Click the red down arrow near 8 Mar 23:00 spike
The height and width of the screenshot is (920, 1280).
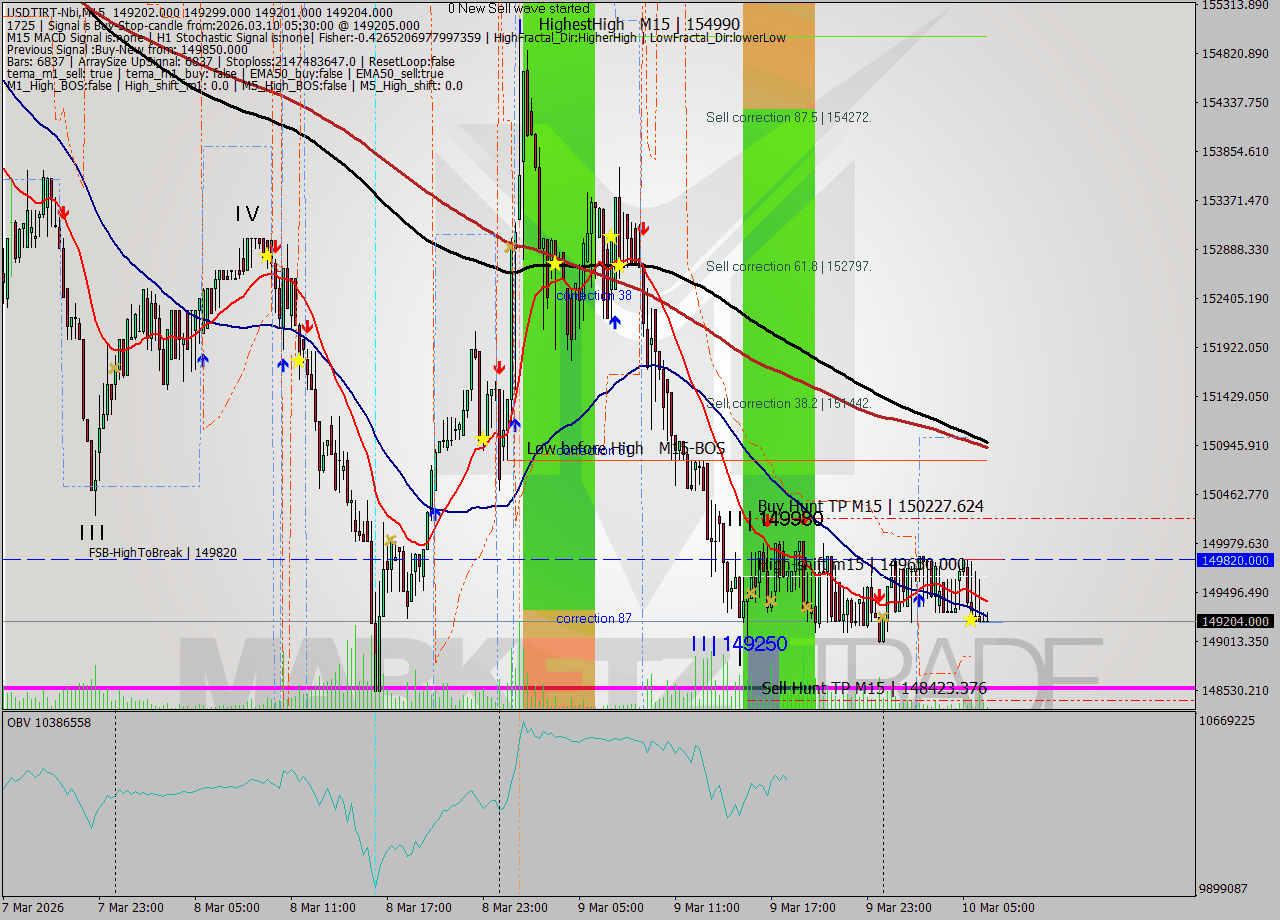[500, 367]
